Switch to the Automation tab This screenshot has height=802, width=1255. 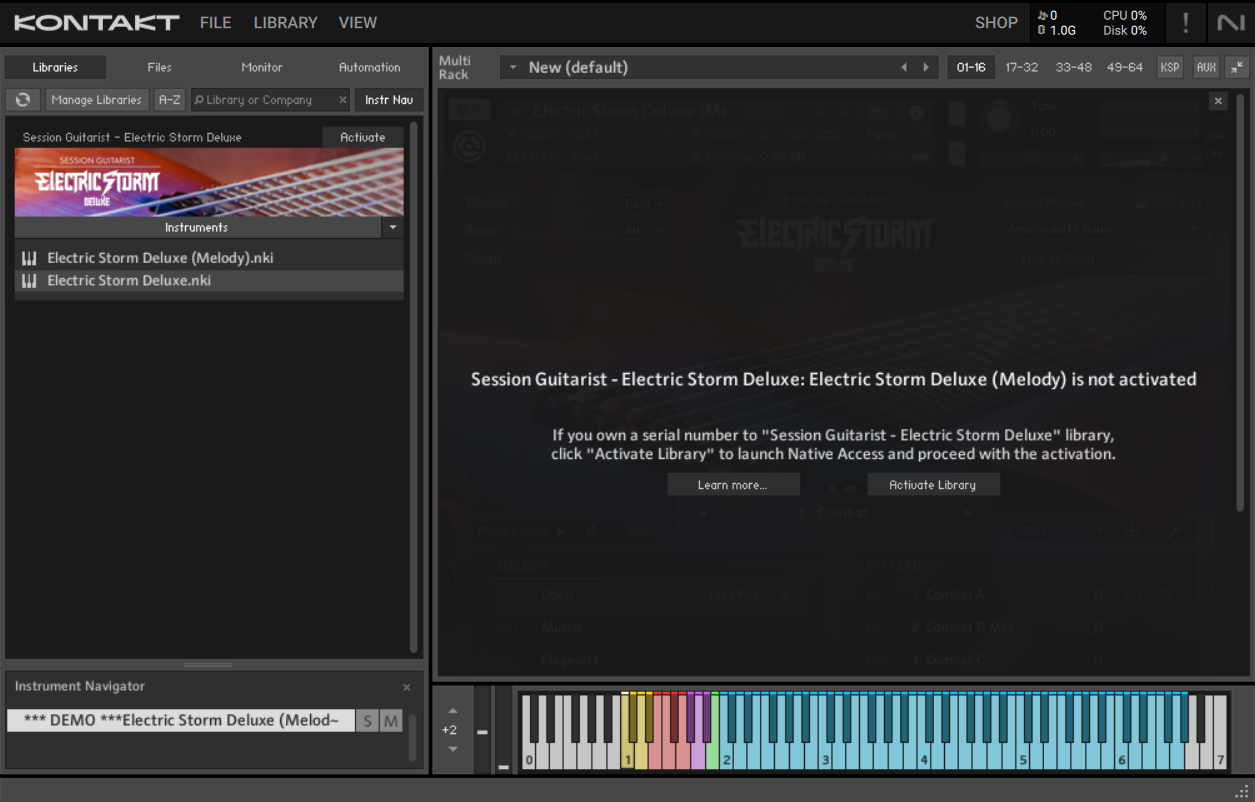370,67
